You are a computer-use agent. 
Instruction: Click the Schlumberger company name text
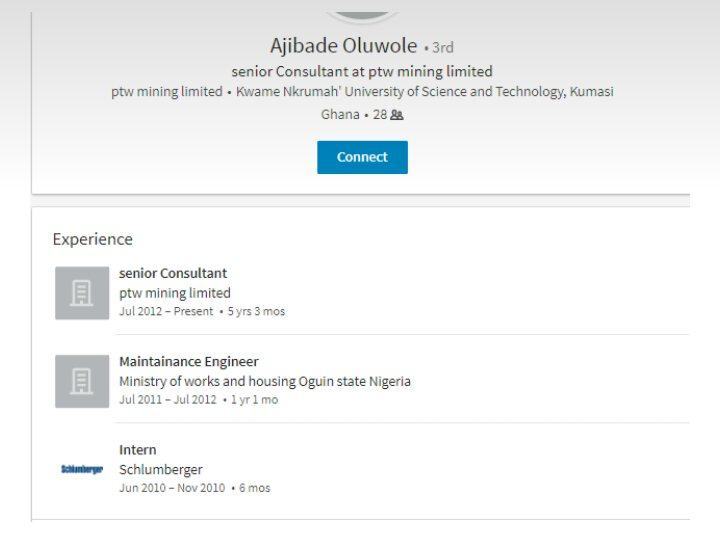(161, 469)
